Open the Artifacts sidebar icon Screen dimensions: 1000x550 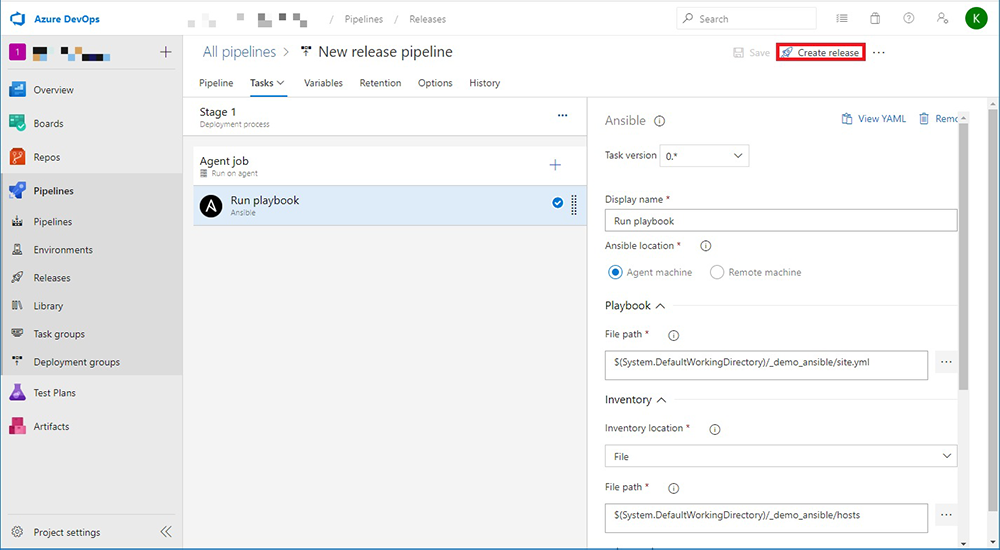click(x=17, y=426)
